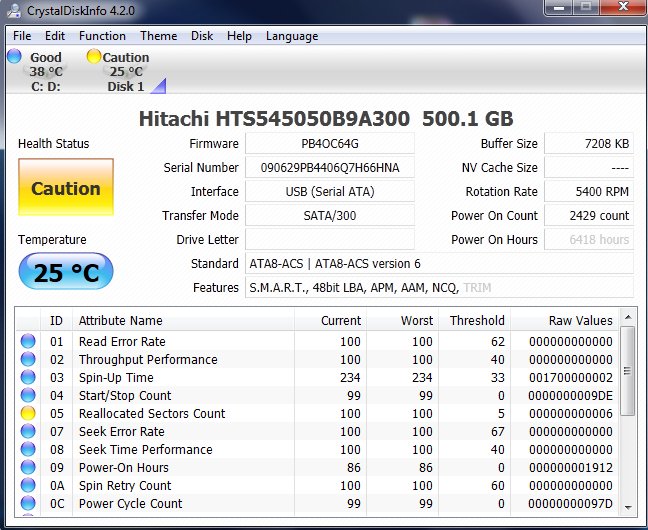Open the Help menu
Image resolution: width=648 pixels, height=530 pixels.
[239, 36]
